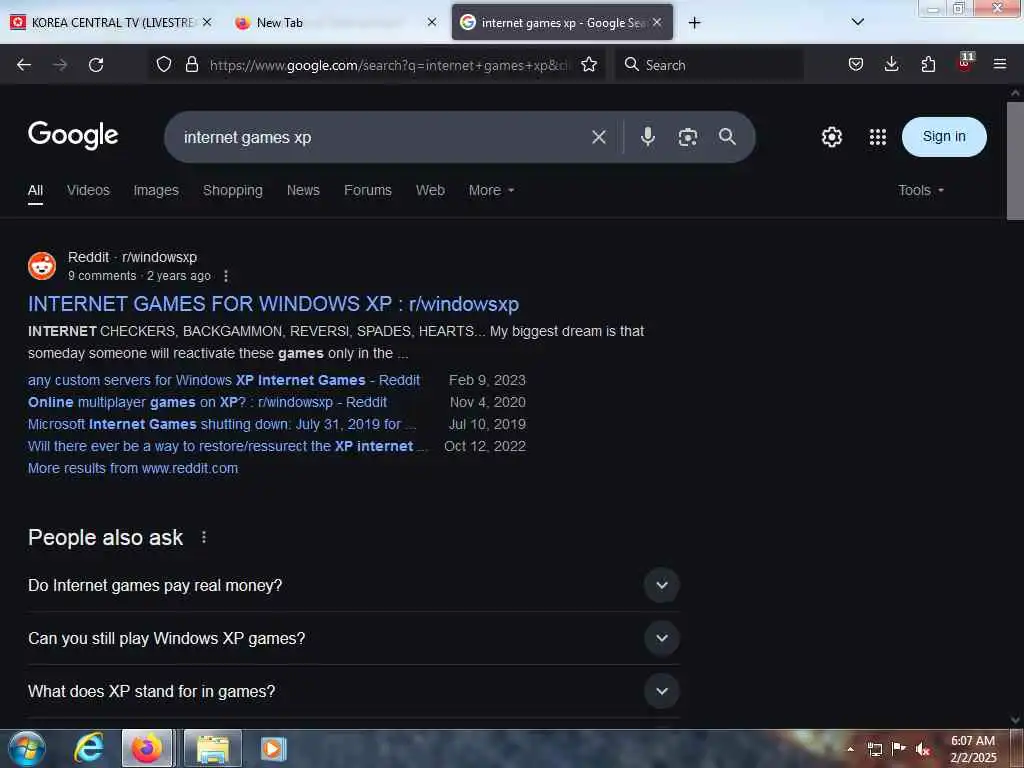Close the internet games xp tab
Viewport: 1024px width, 768px height.
click(x=657, y=22)
